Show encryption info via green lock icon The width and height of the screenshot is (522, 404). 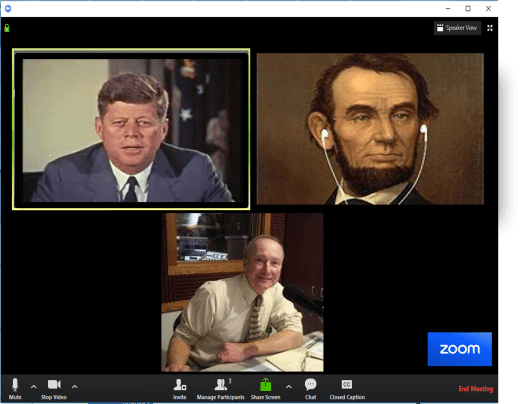pos(7,28)
